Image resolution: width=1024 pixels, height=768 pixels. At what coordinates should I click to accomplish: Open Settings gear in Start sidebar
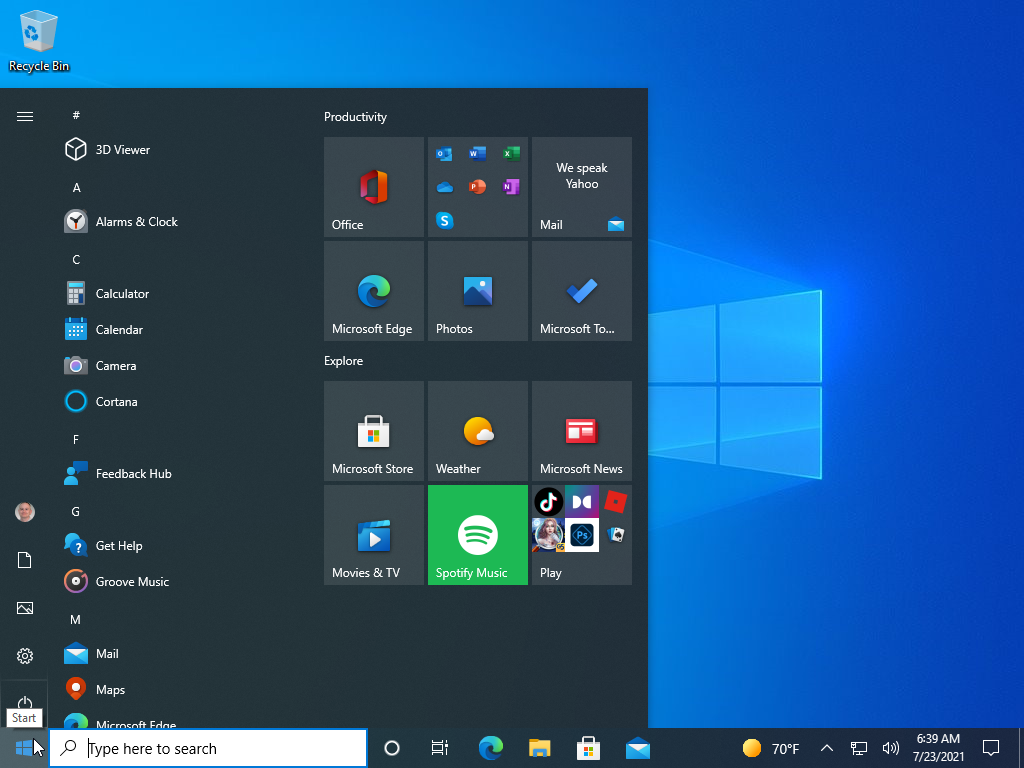pyautogui.click(x=25, y=656)
